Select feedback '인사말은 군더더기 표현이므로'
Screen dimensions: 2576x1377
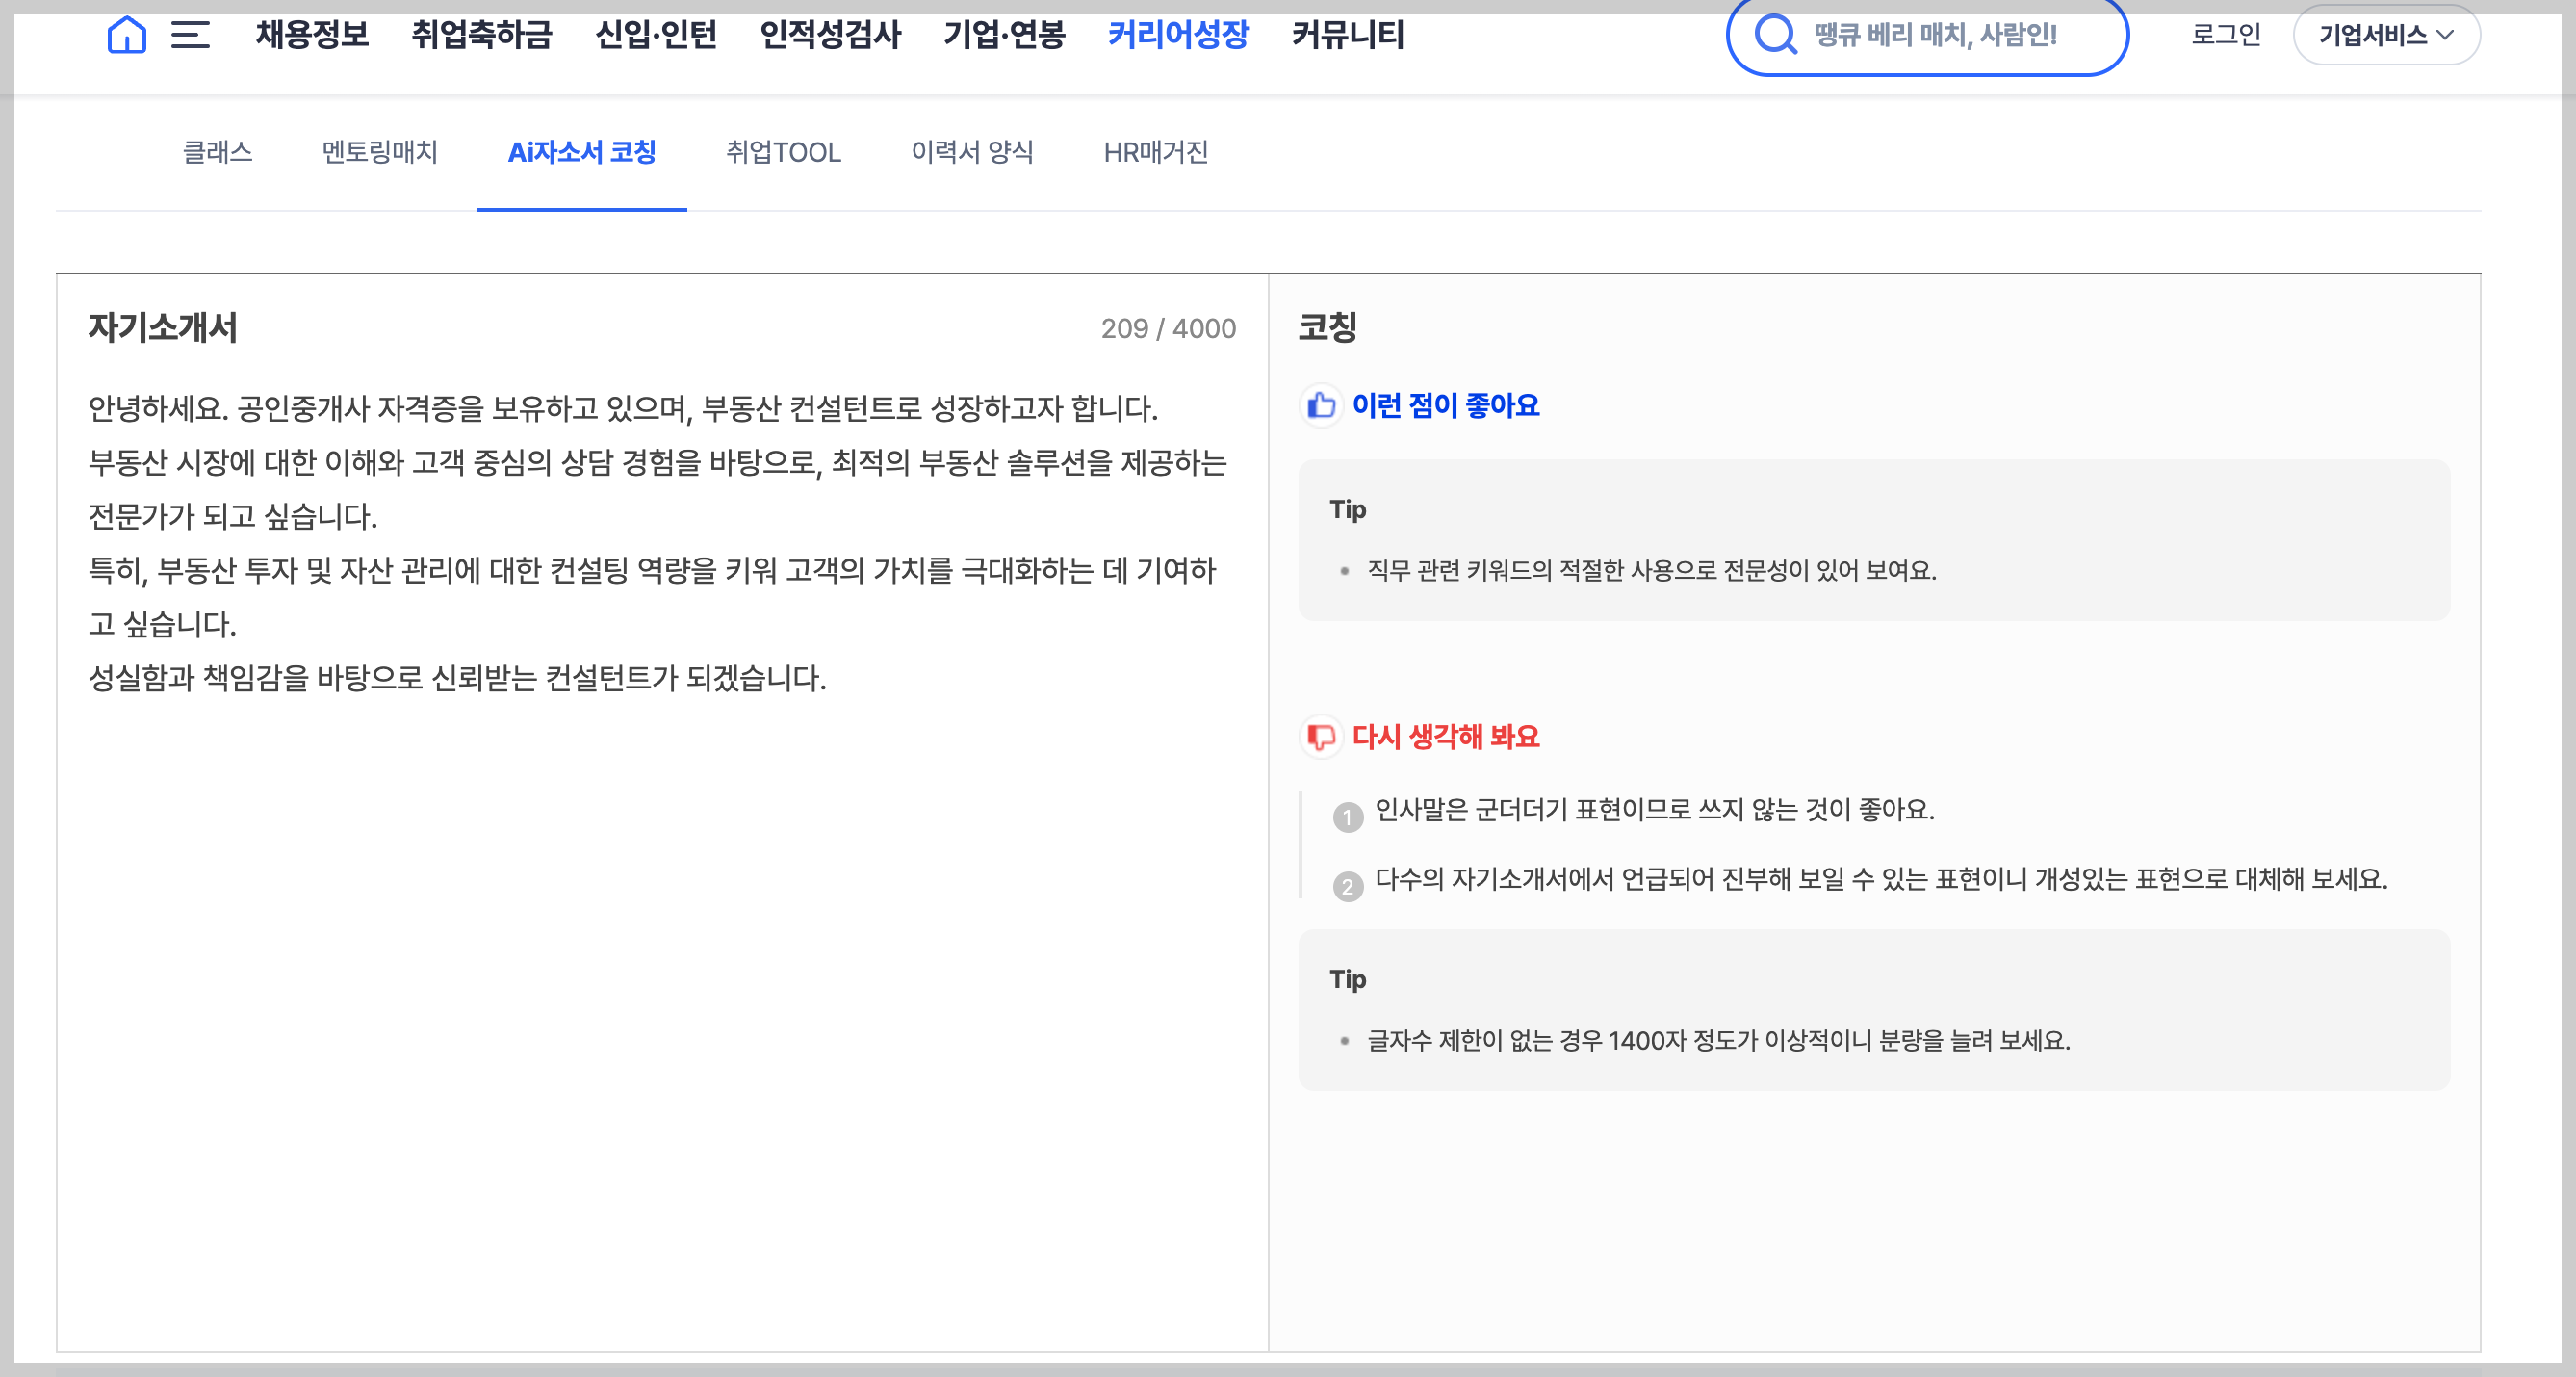click(1655, 809)
